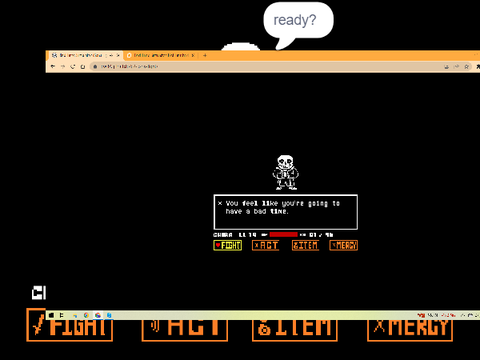
Task: Close the first browser tab
Action: click(118, 55)
